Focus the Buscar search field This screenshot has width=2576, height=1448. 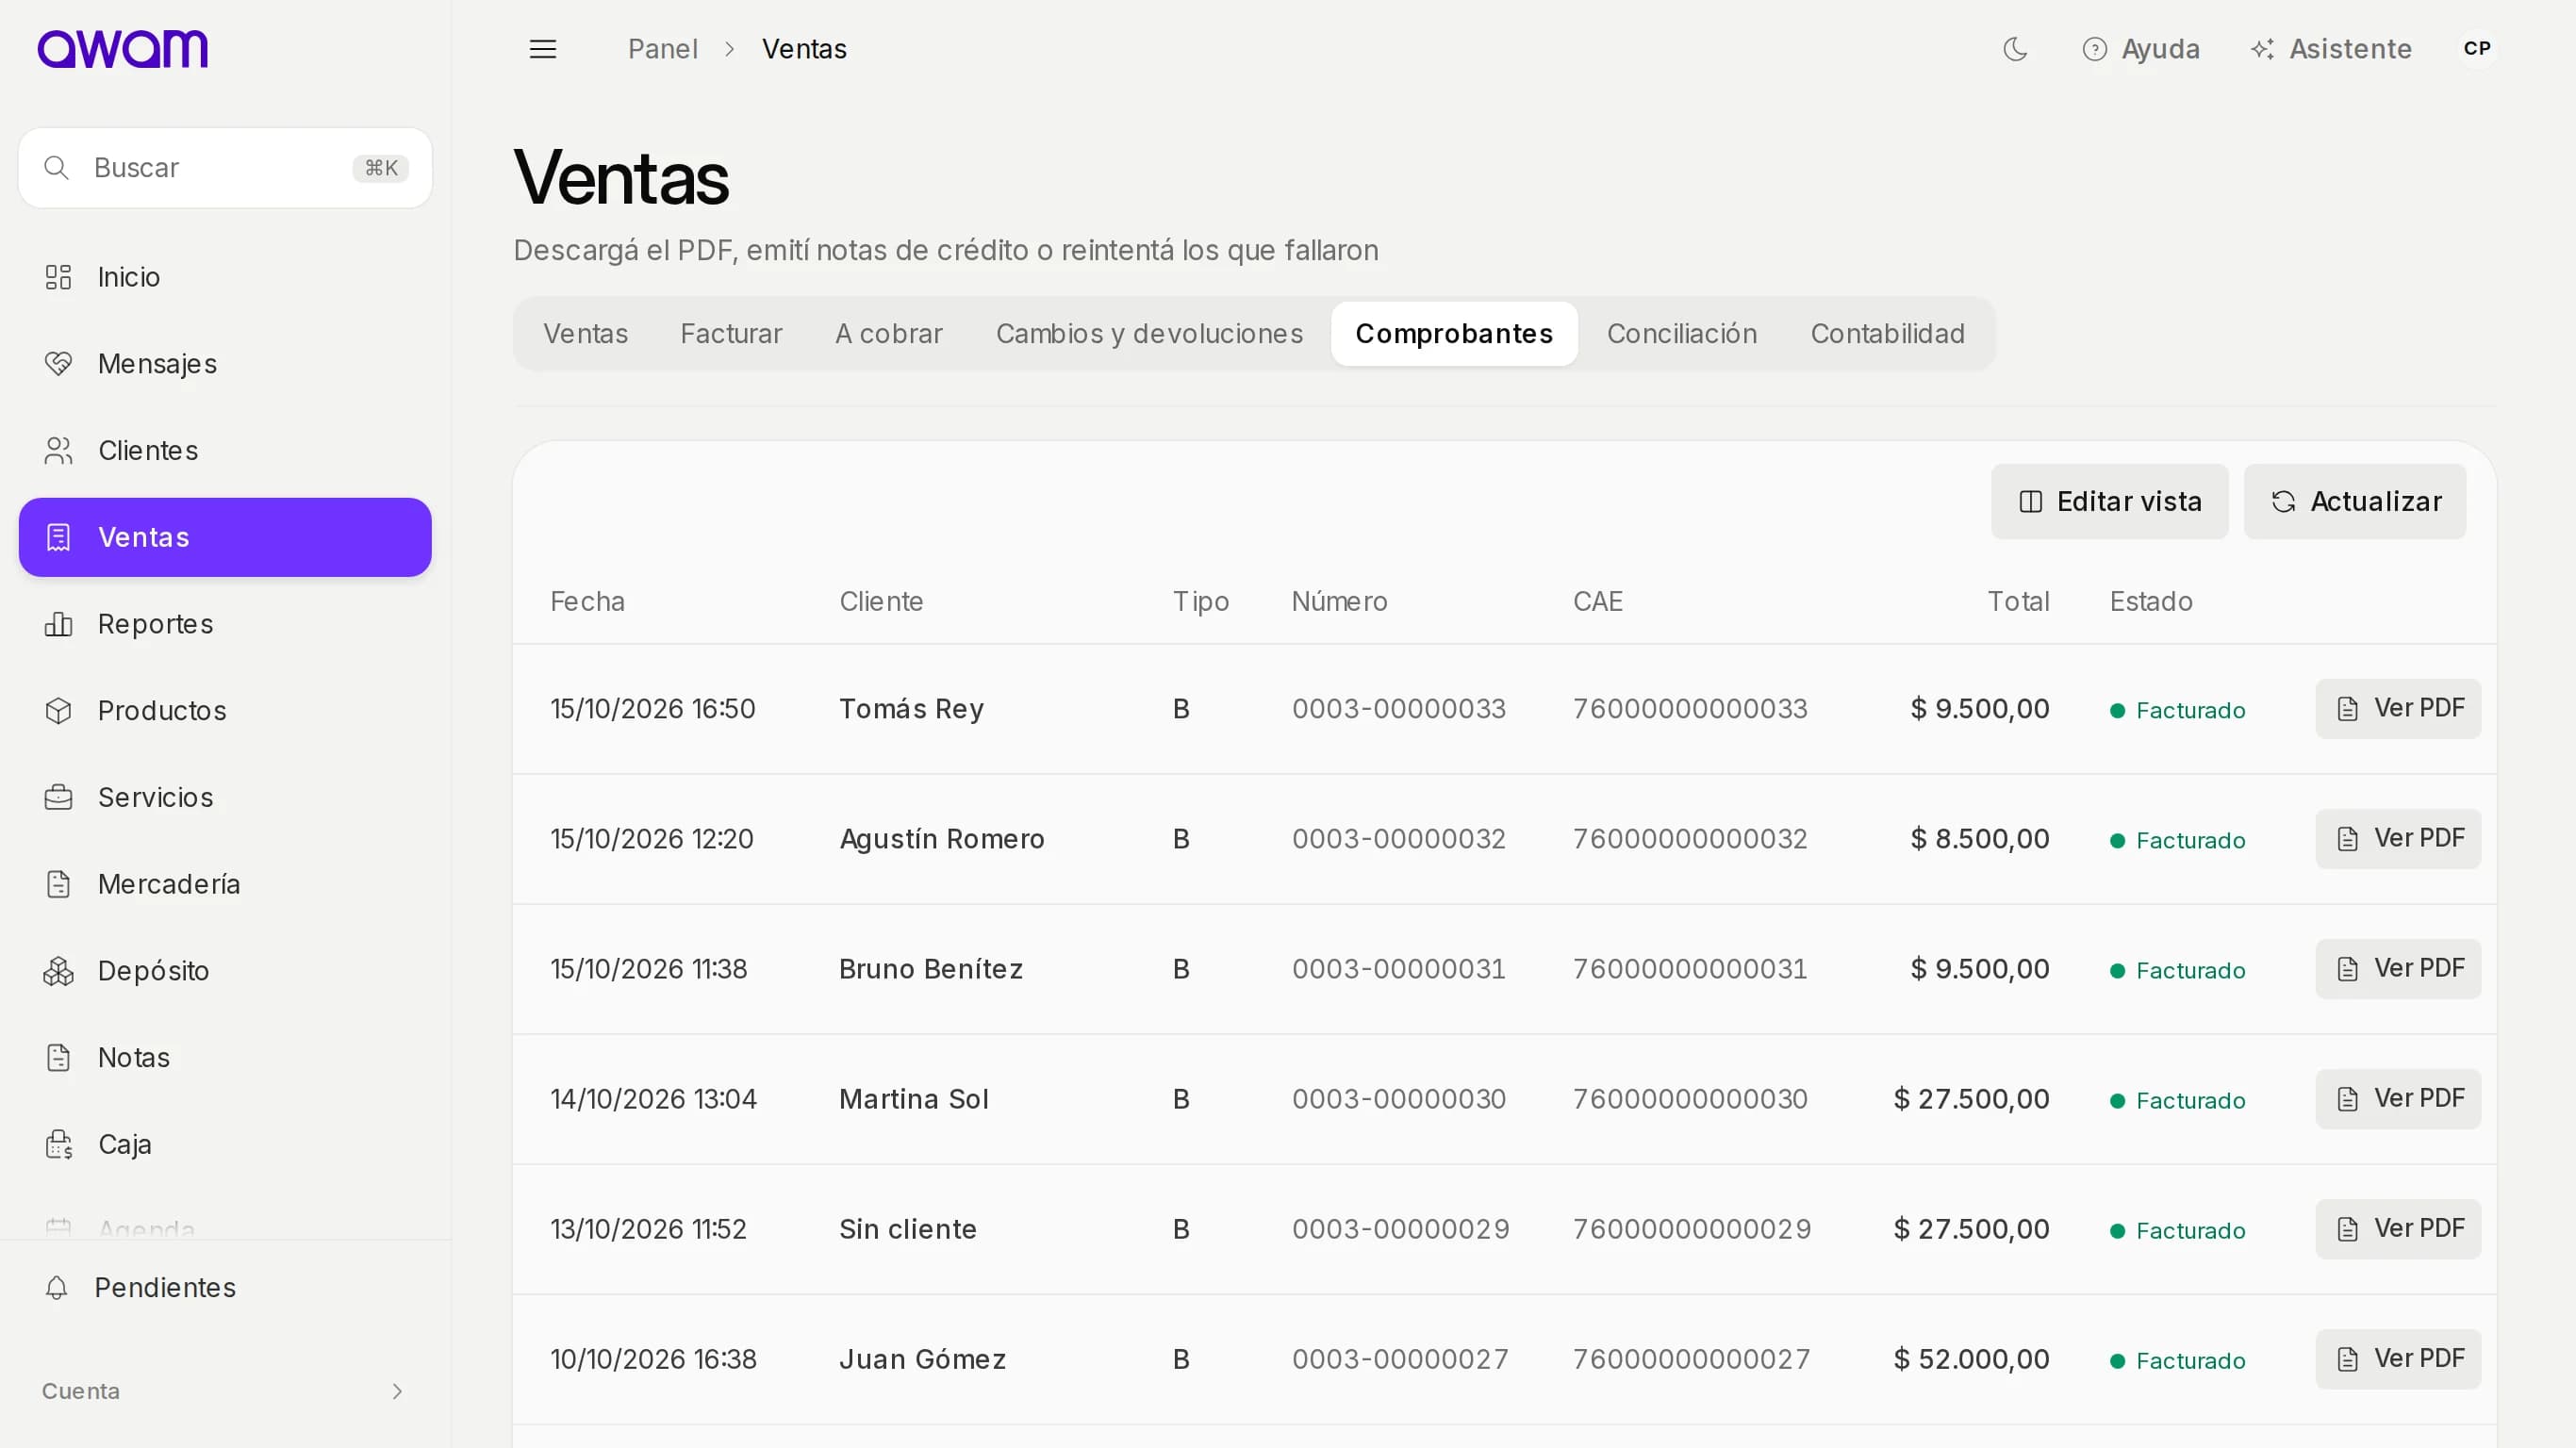pyautogui.click(x=225, y=168)
